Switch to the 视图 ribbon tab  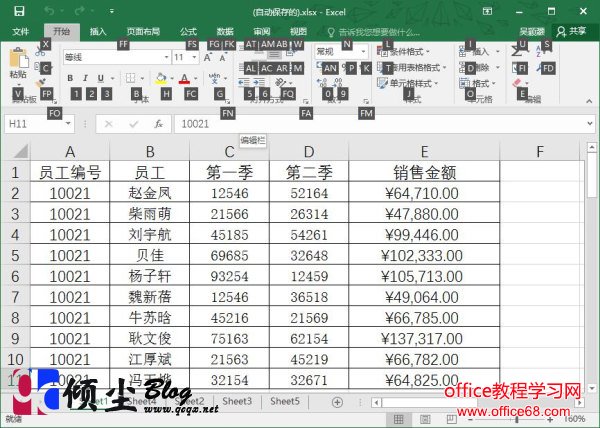click(298, 32)
